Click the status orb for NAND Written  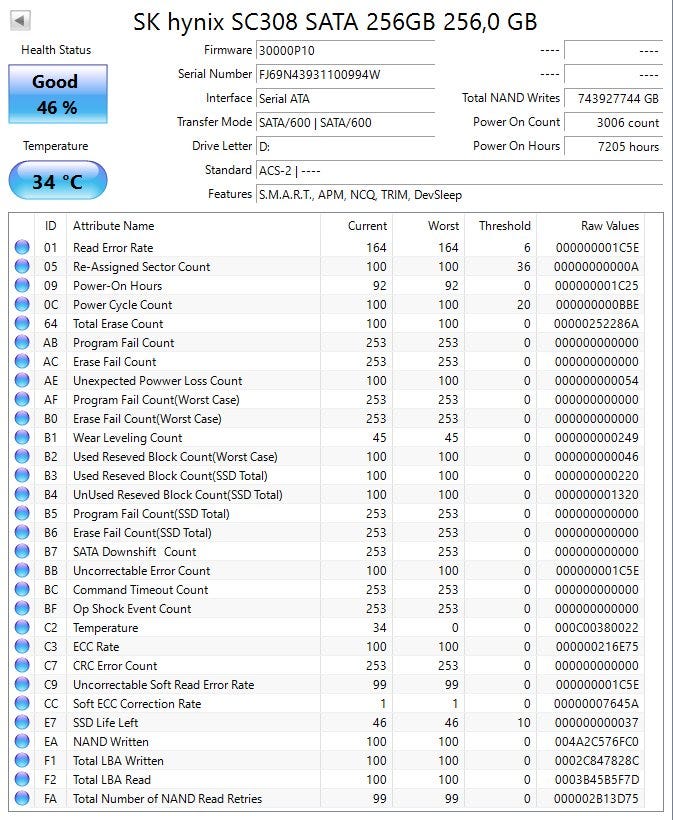point(22,742)
